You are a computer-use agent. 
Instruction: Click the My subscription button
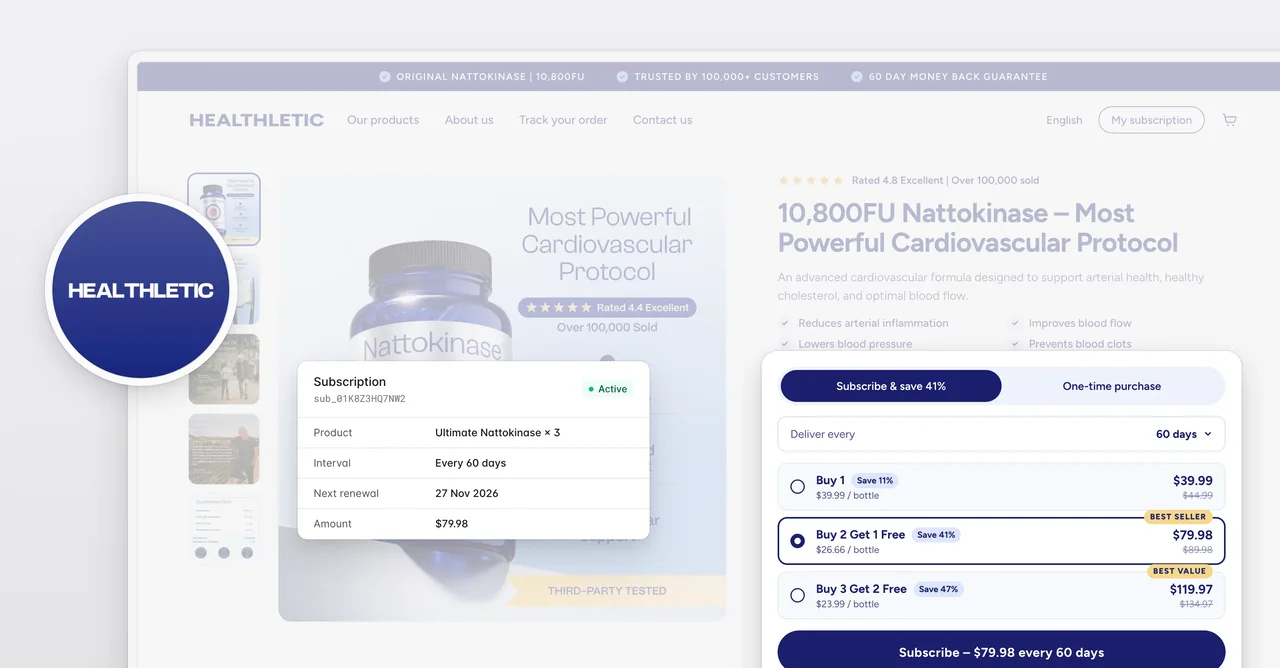[x=1151, y=120]
